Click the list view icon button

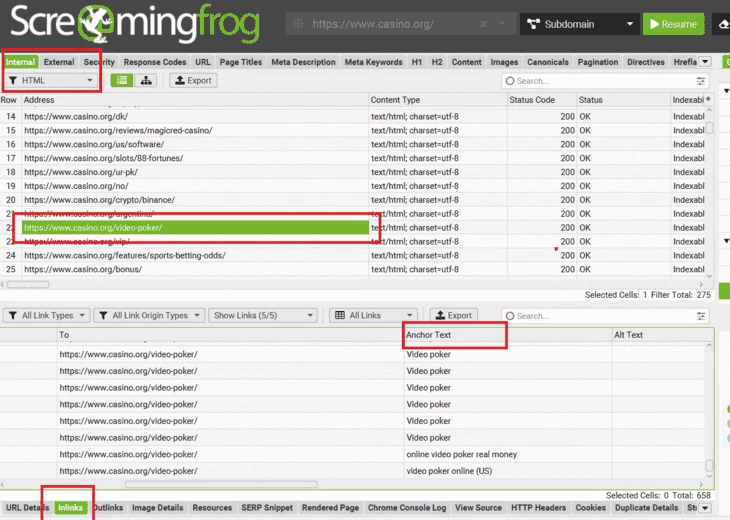(122, 81)
